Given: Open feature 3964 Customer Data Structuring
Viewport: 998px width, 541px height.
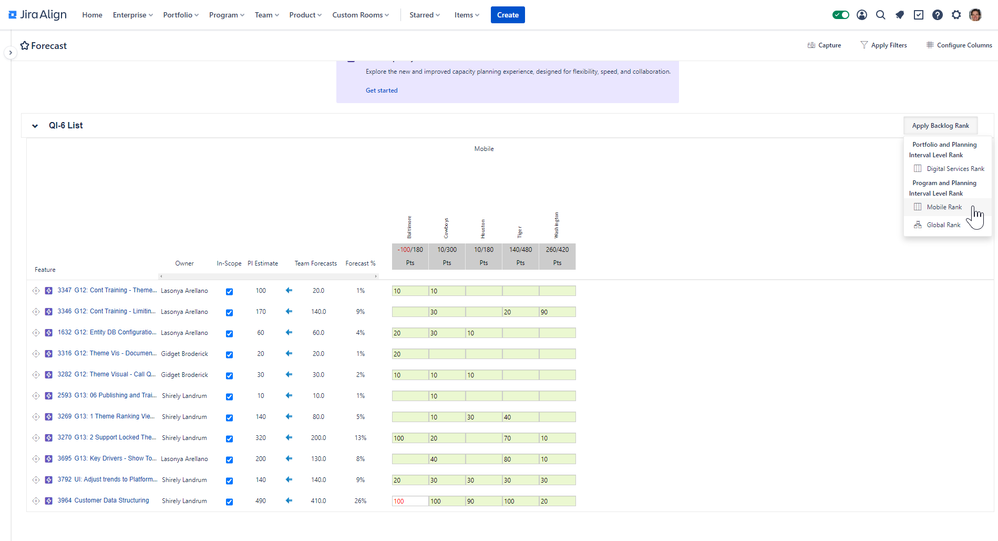Looking at the screenshot, I should click(103, 501).
